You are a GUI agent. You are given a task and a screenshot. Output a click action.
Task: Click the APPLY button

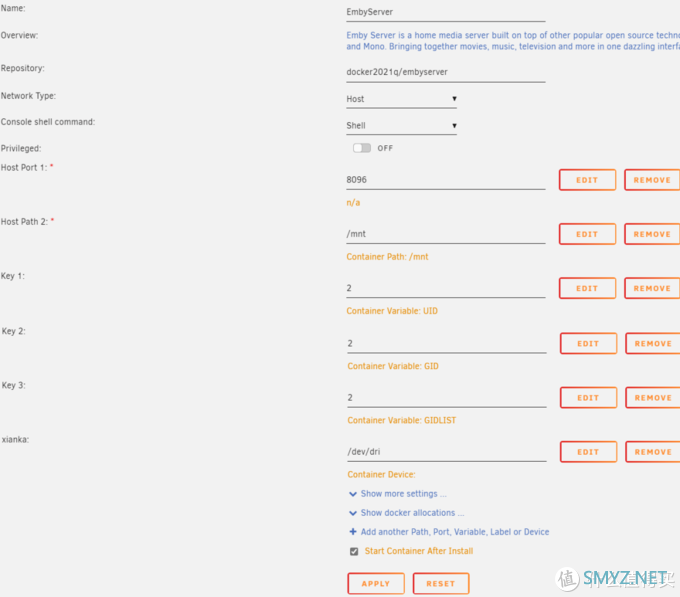(x=376, y=584)
